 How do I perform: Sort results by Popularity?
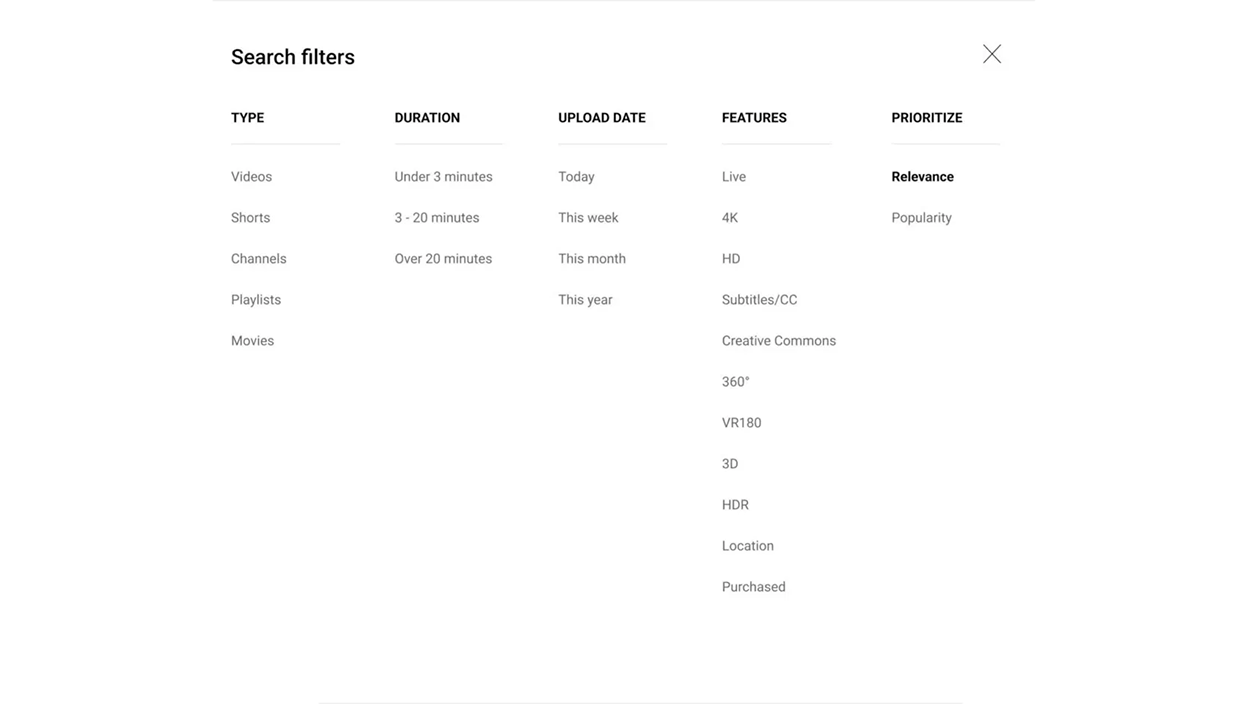pyautogui.click(x=921, y=216)
